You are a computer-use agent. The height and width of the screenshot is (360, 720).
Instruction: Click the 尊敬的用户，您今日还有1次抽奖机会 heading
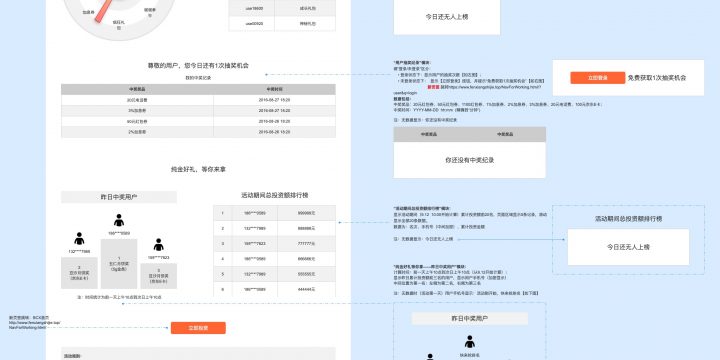point(198,66)
